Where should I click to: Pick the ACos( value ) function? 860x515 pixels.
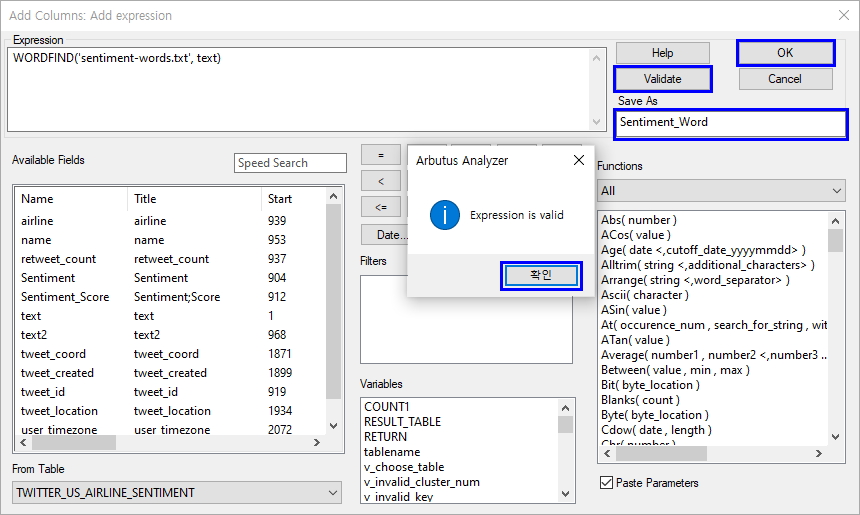point(636,235)
